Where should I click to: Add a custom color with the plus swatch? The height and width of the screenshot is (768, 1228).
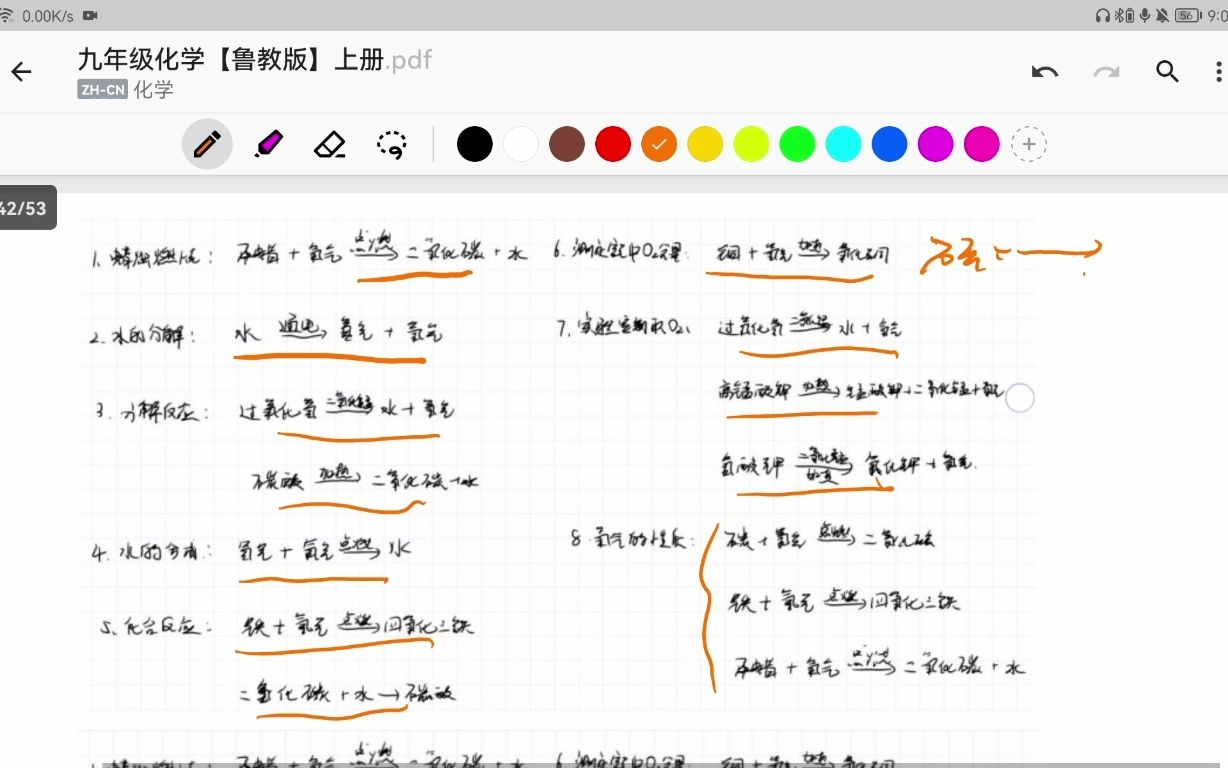[1028, 143]
